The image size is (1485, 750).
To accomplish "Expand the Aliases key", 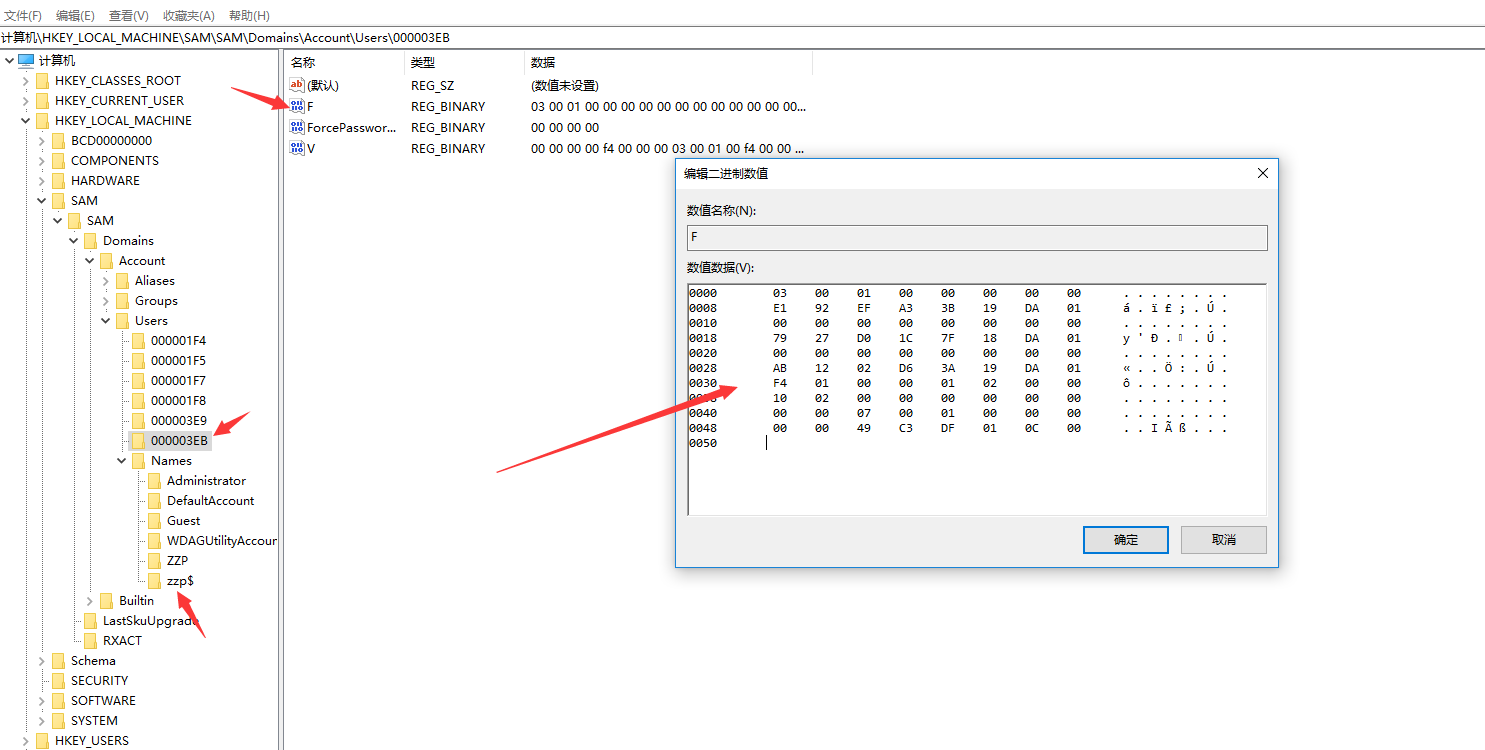I will point(106,280).
